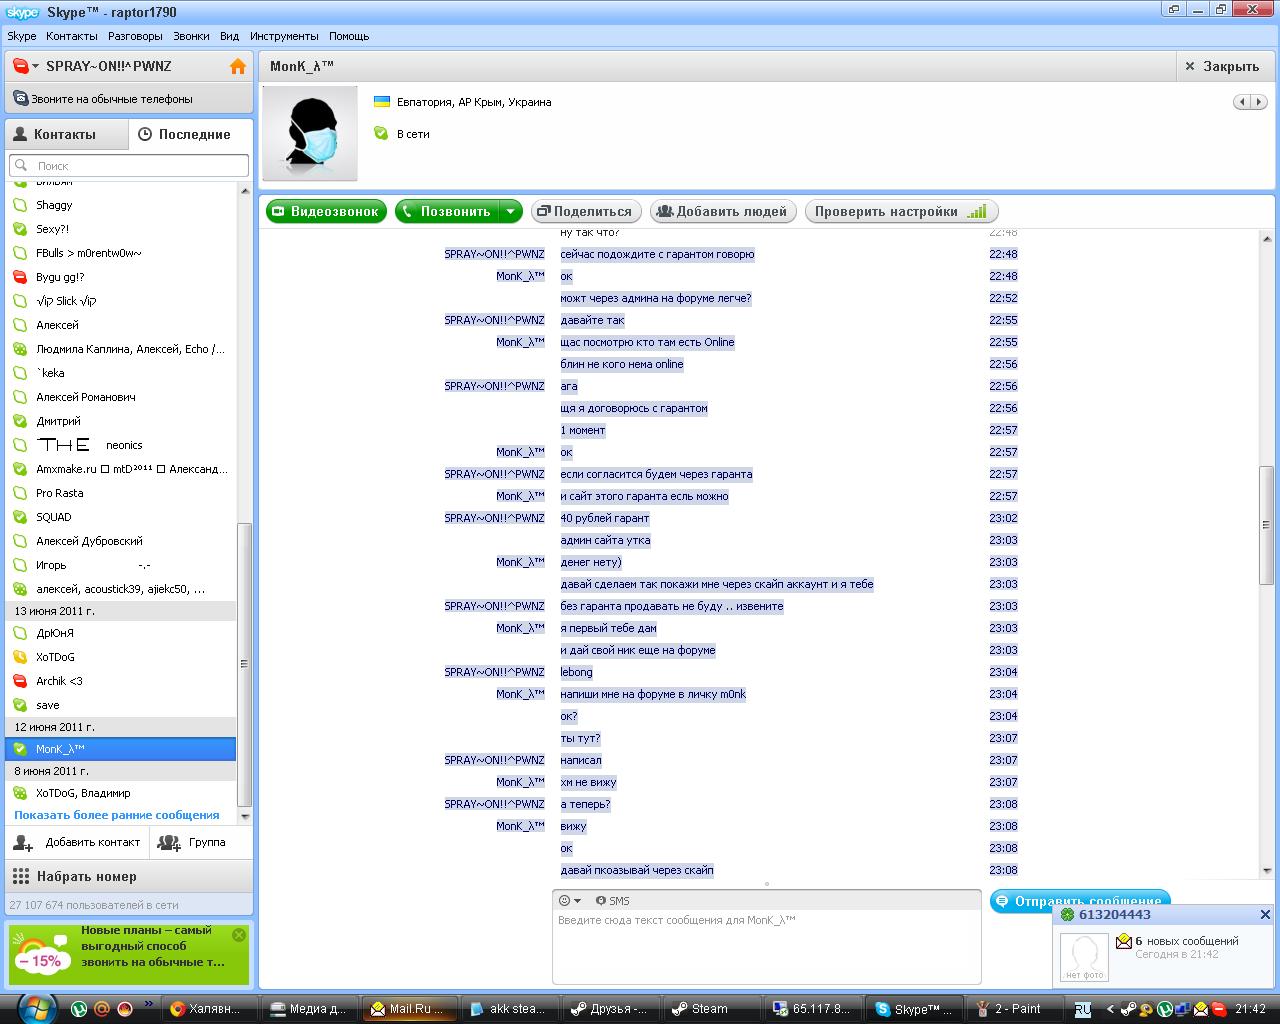Click the Добавить контакт button
This screenshot has height=1024, width=1280.
point(78,843)
